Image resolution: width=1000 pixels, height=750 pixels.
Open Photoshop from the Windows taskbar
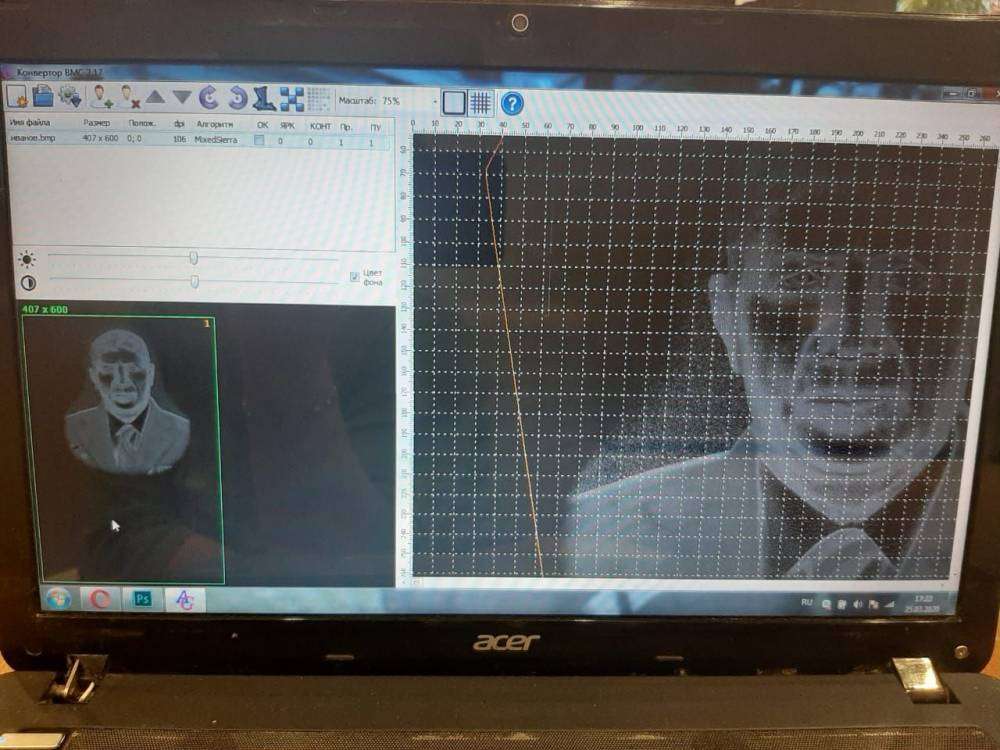pyautogui.click(x=142, y=598)
